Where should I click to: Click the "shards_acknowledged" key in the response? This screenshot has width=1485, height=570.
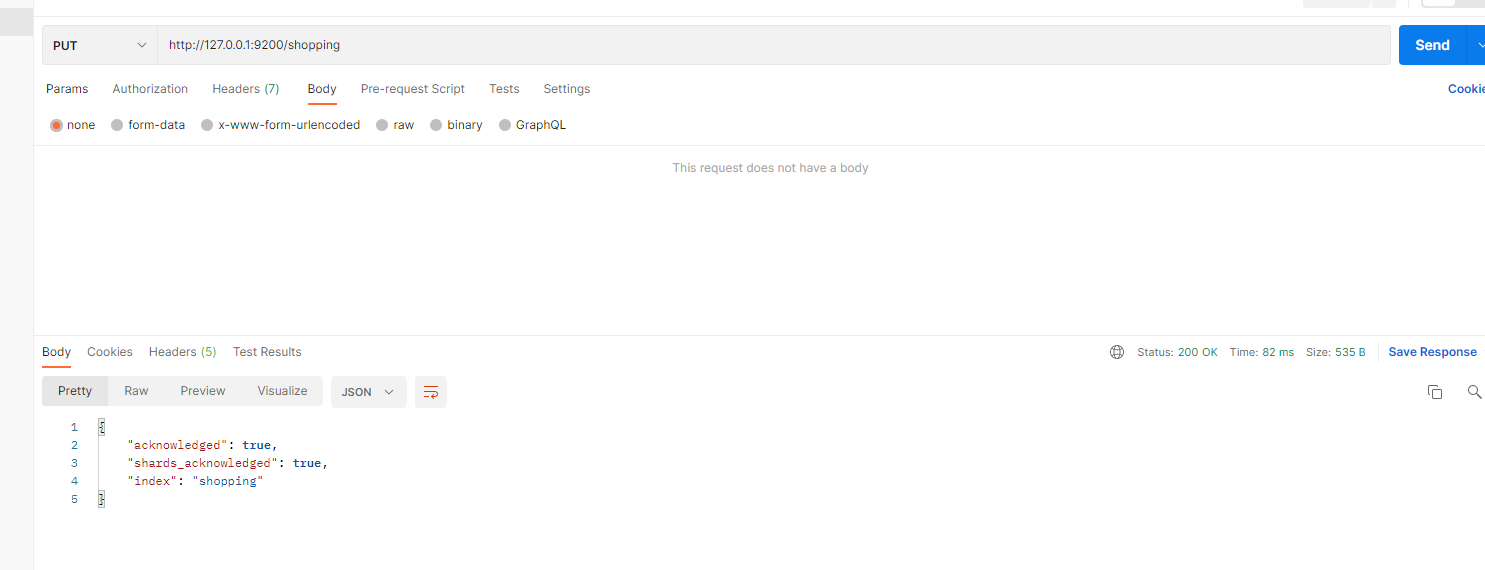pyautogui.click(x=202, y=463)
